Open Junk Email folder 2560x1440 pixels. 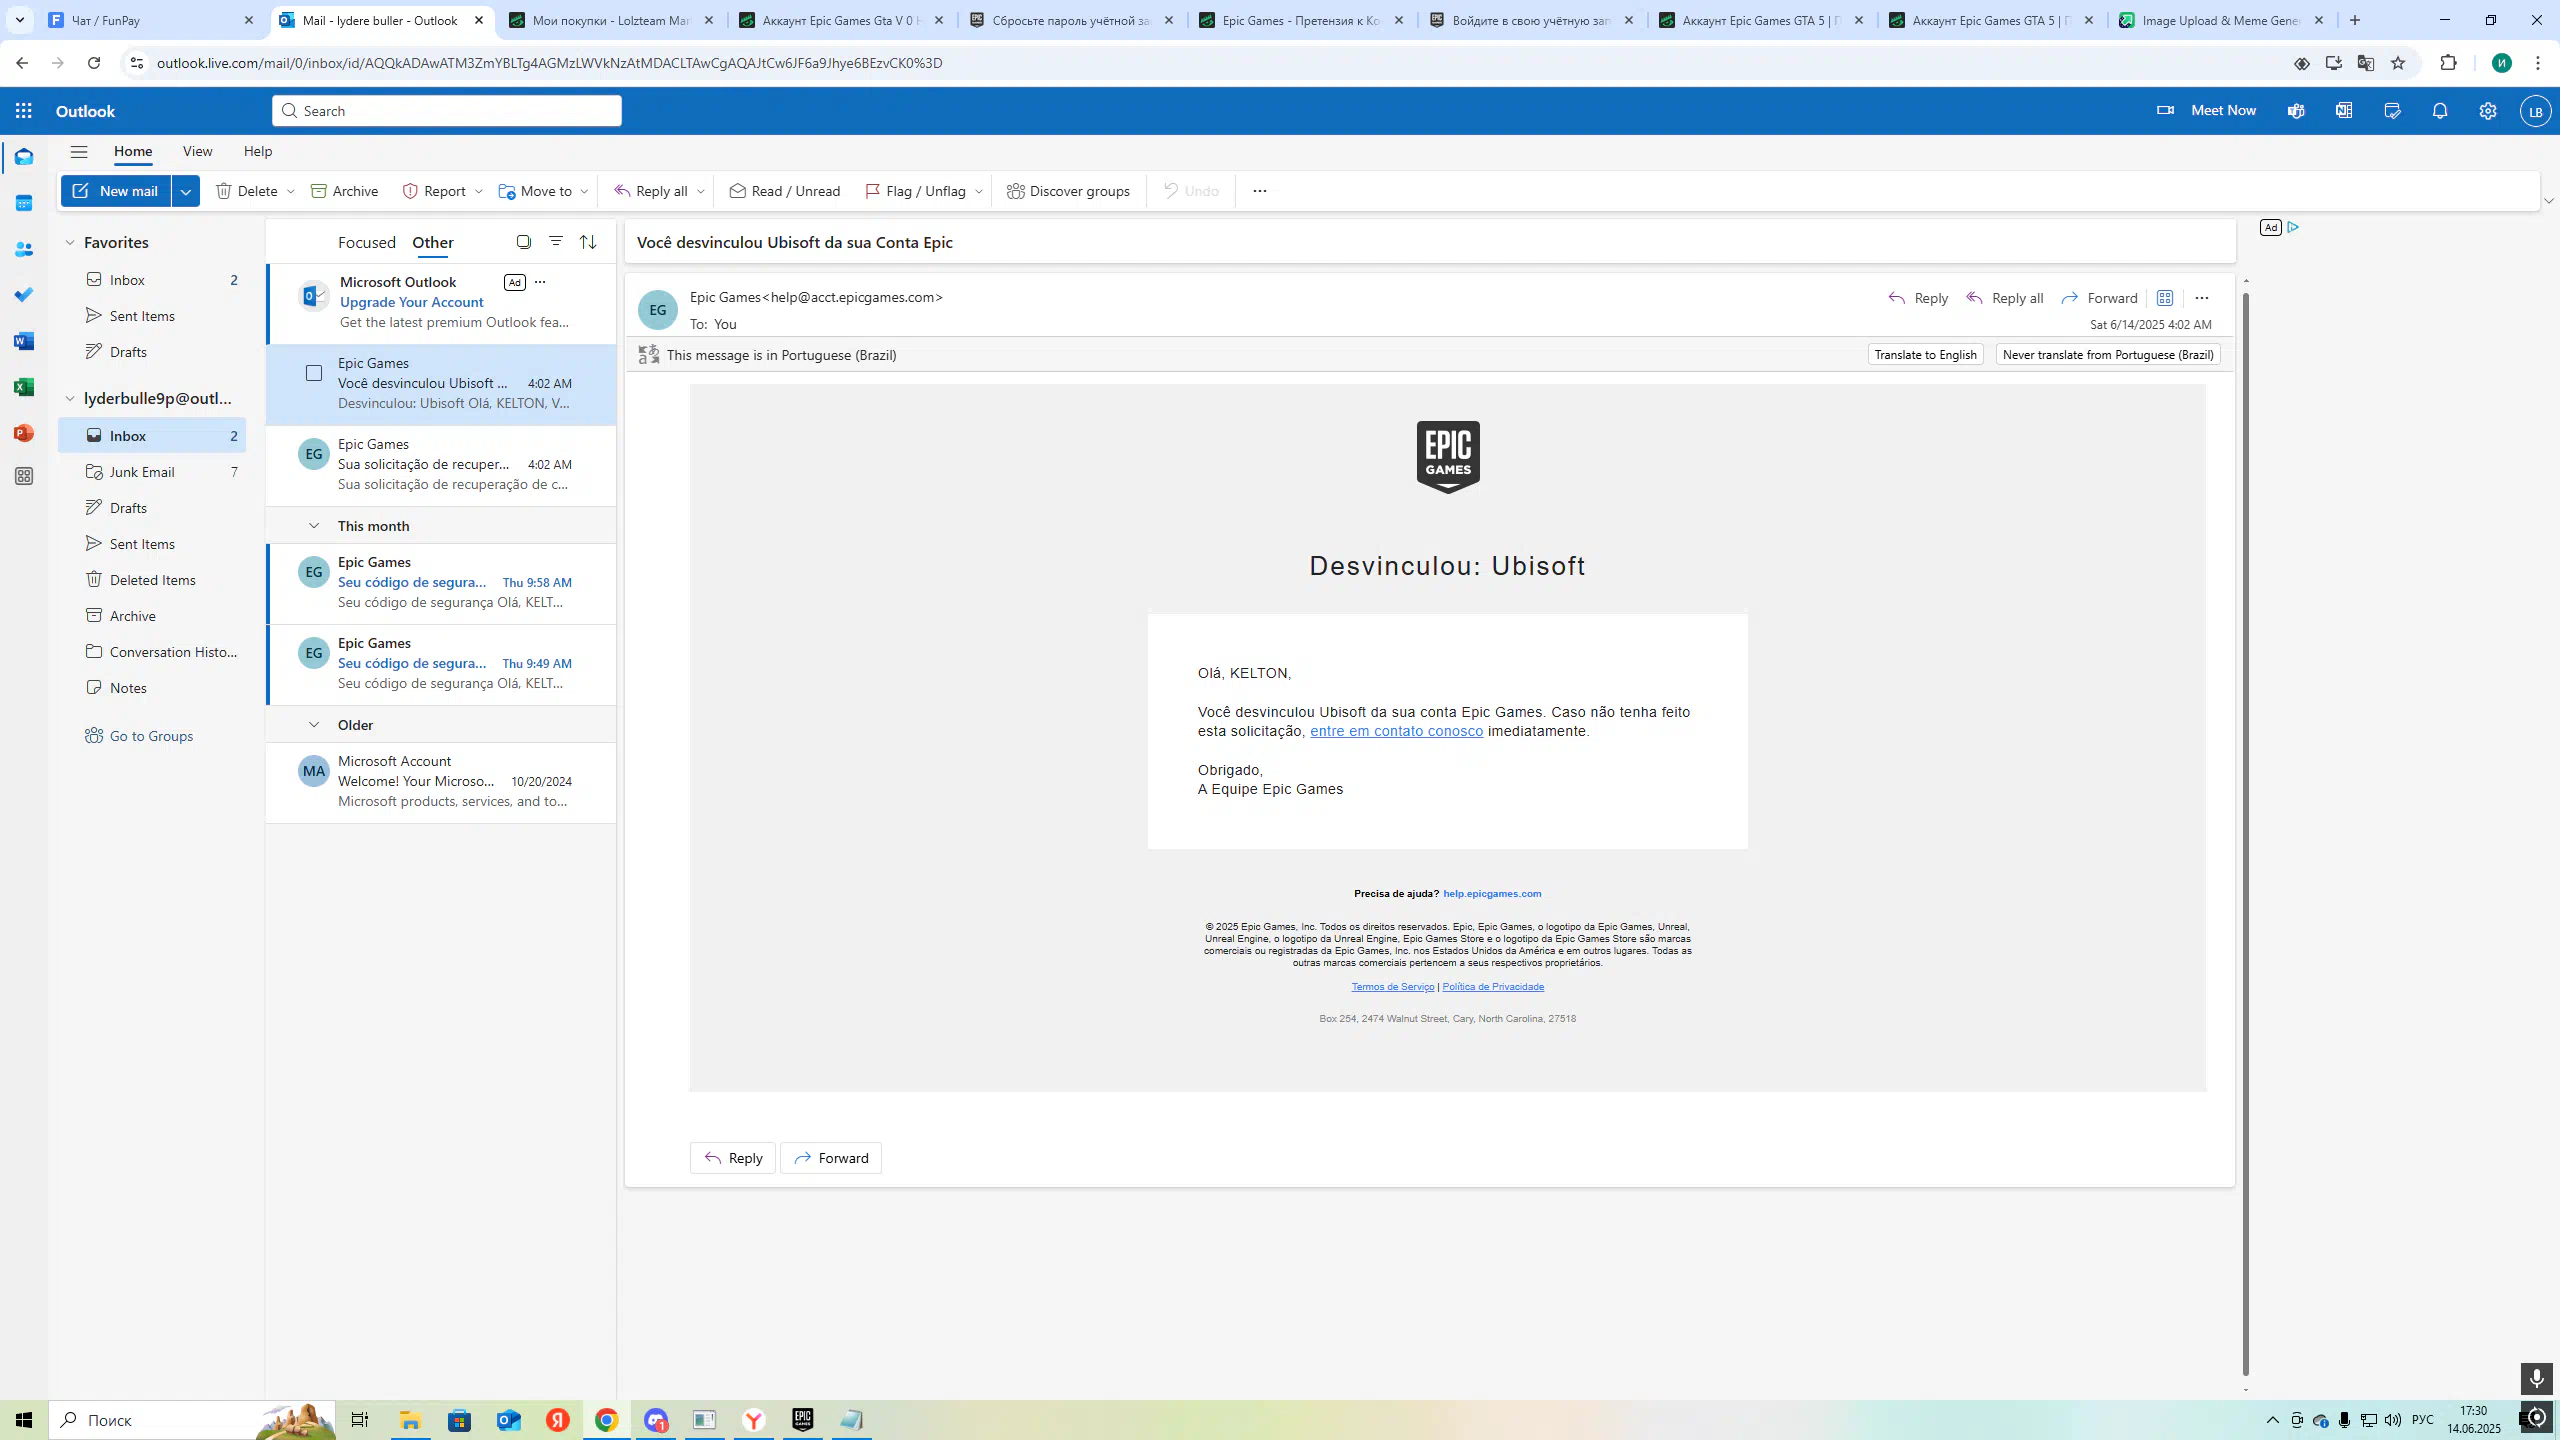coord(152,472)
